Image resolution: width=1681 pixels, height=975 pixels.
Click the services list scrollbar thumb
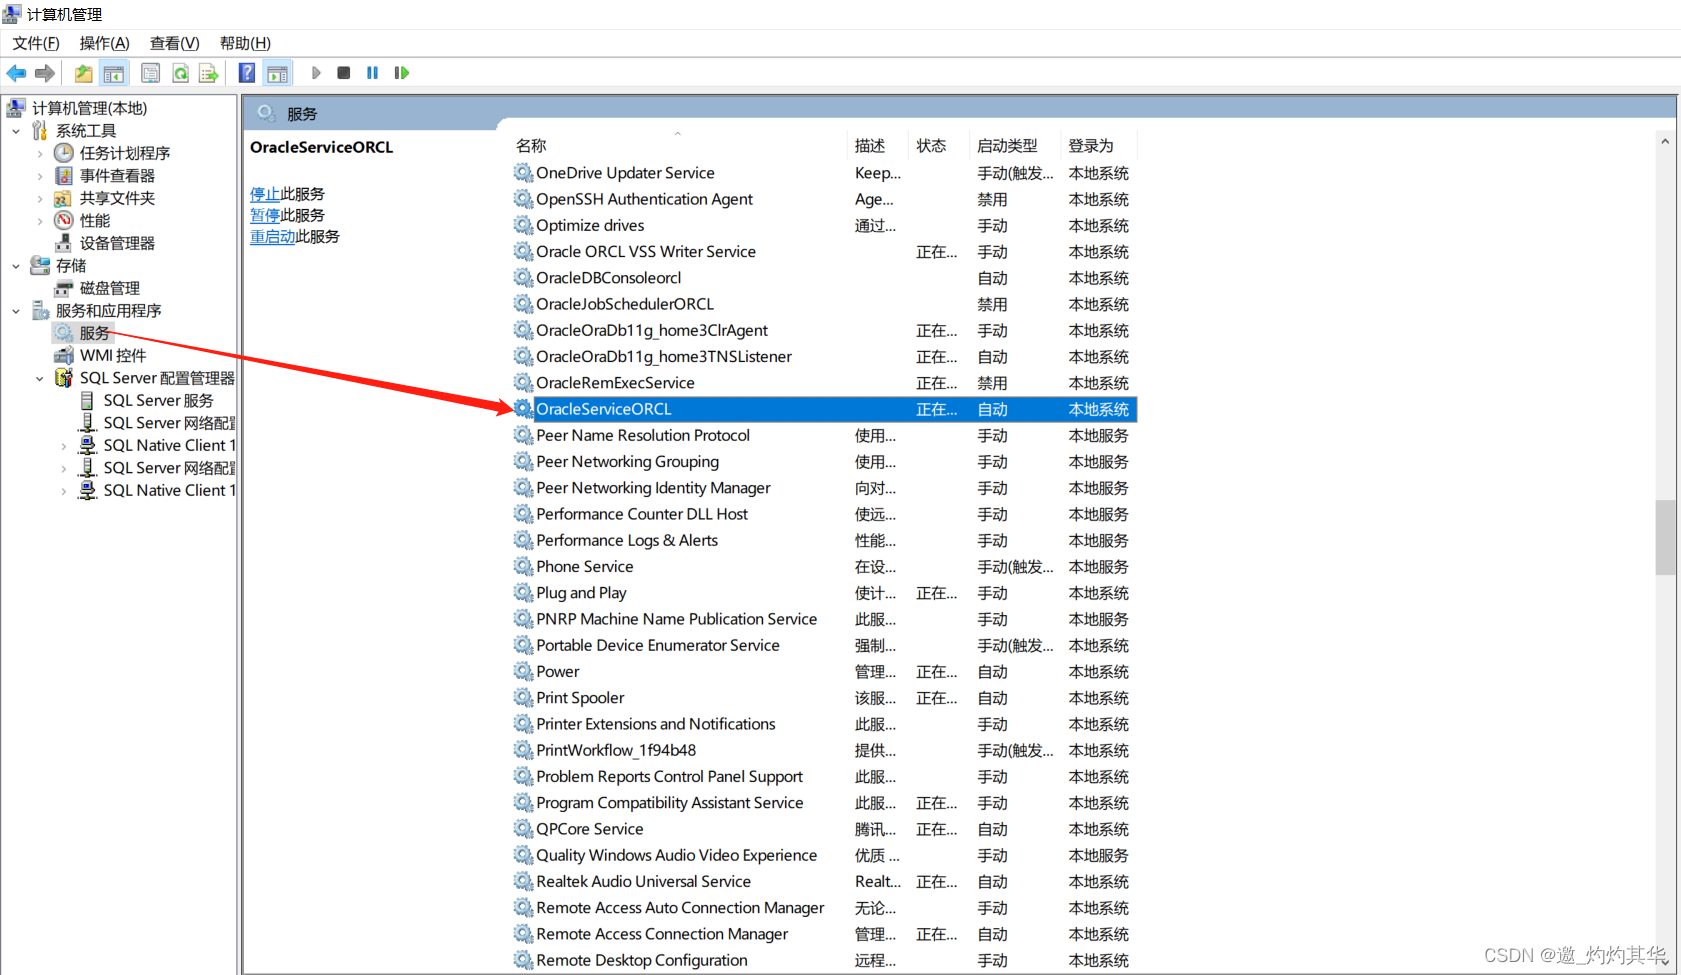[1665, 537]
